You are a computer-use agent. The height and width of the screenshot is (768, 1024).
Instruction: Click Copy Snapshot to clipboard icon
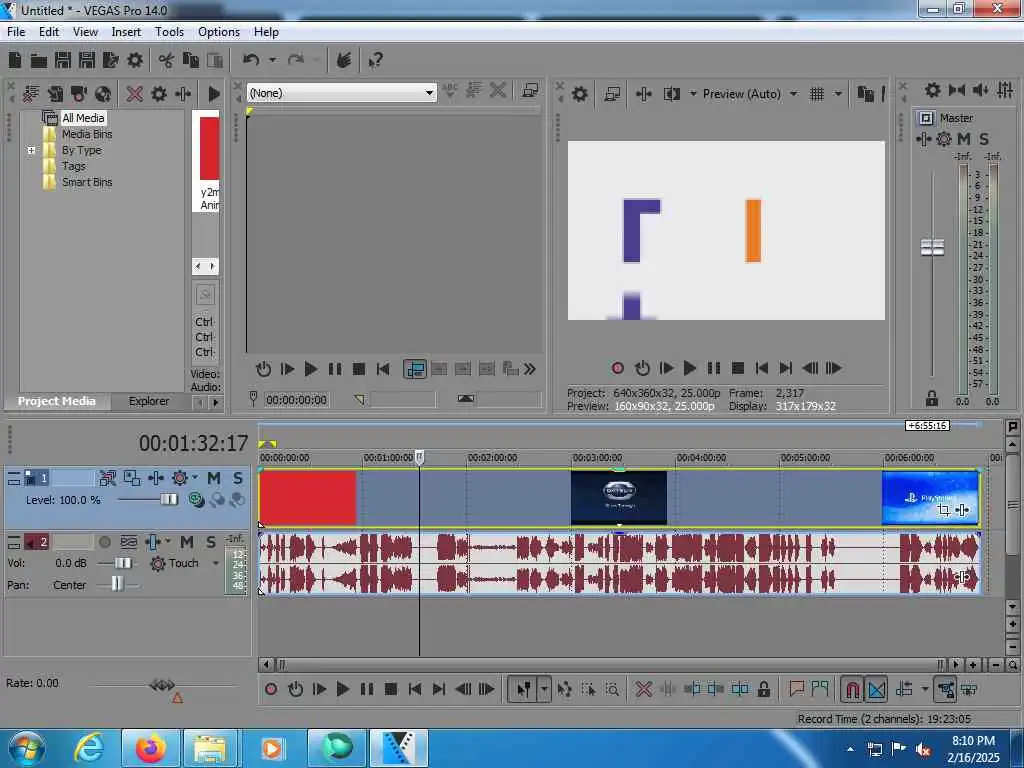(865, 94)
